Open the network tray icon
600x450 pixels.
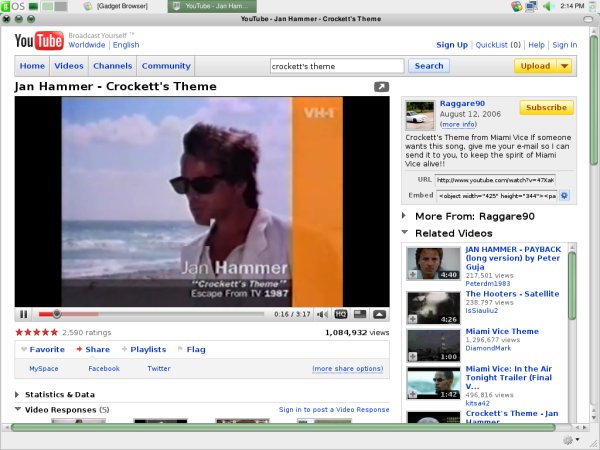tap(532, 6)
